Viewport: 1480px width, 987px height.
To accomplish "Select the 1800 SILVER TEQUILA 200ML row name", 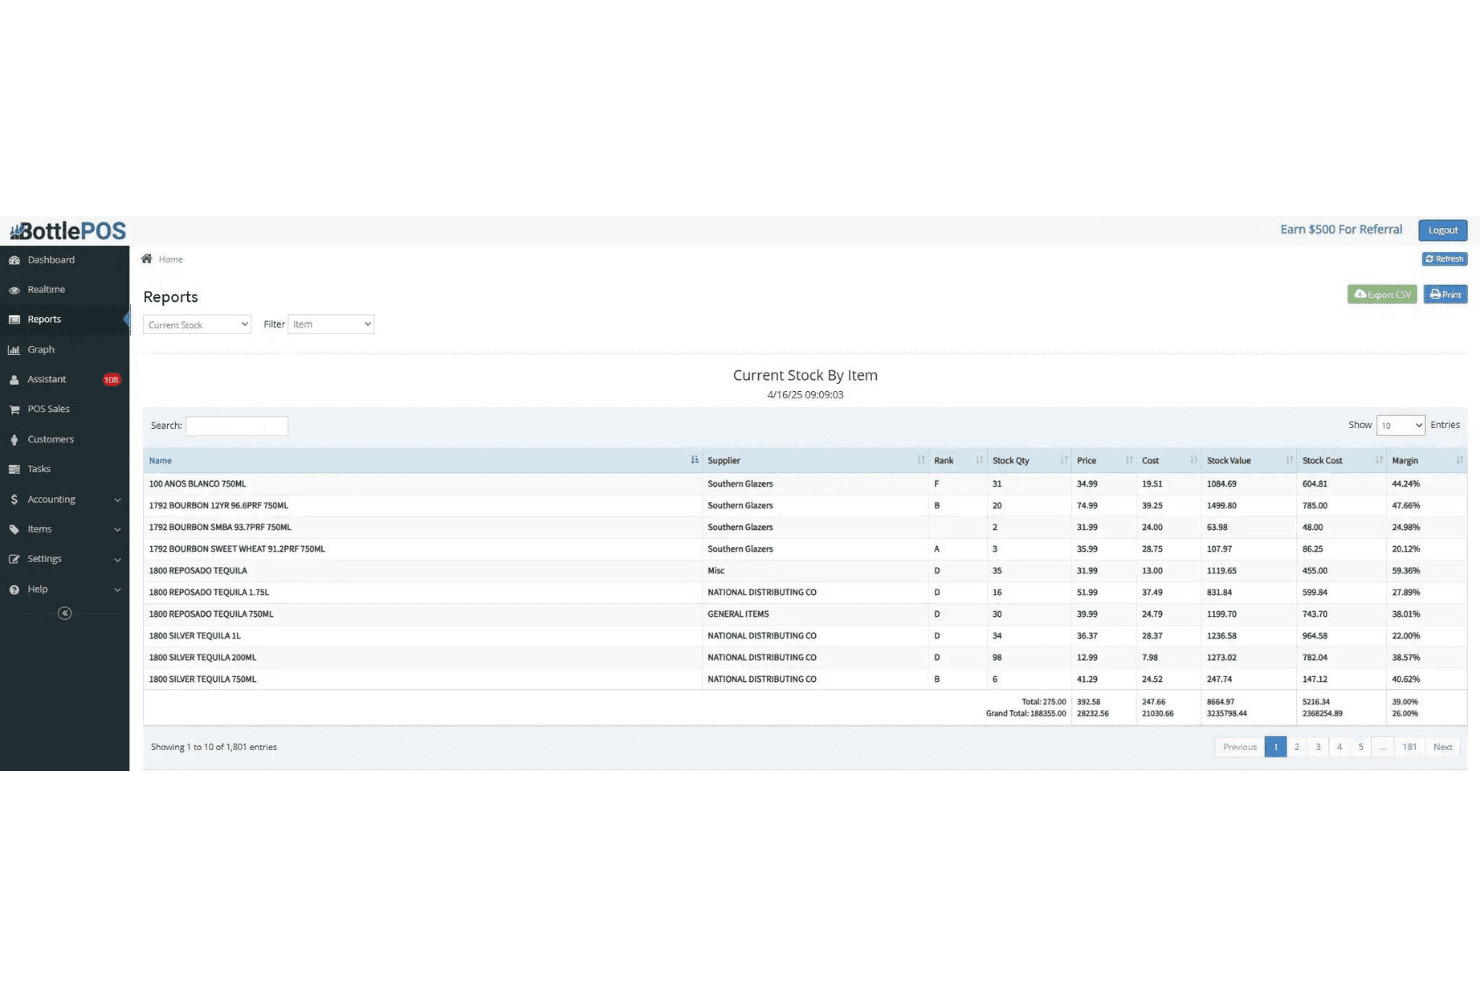I will [202, 658].
